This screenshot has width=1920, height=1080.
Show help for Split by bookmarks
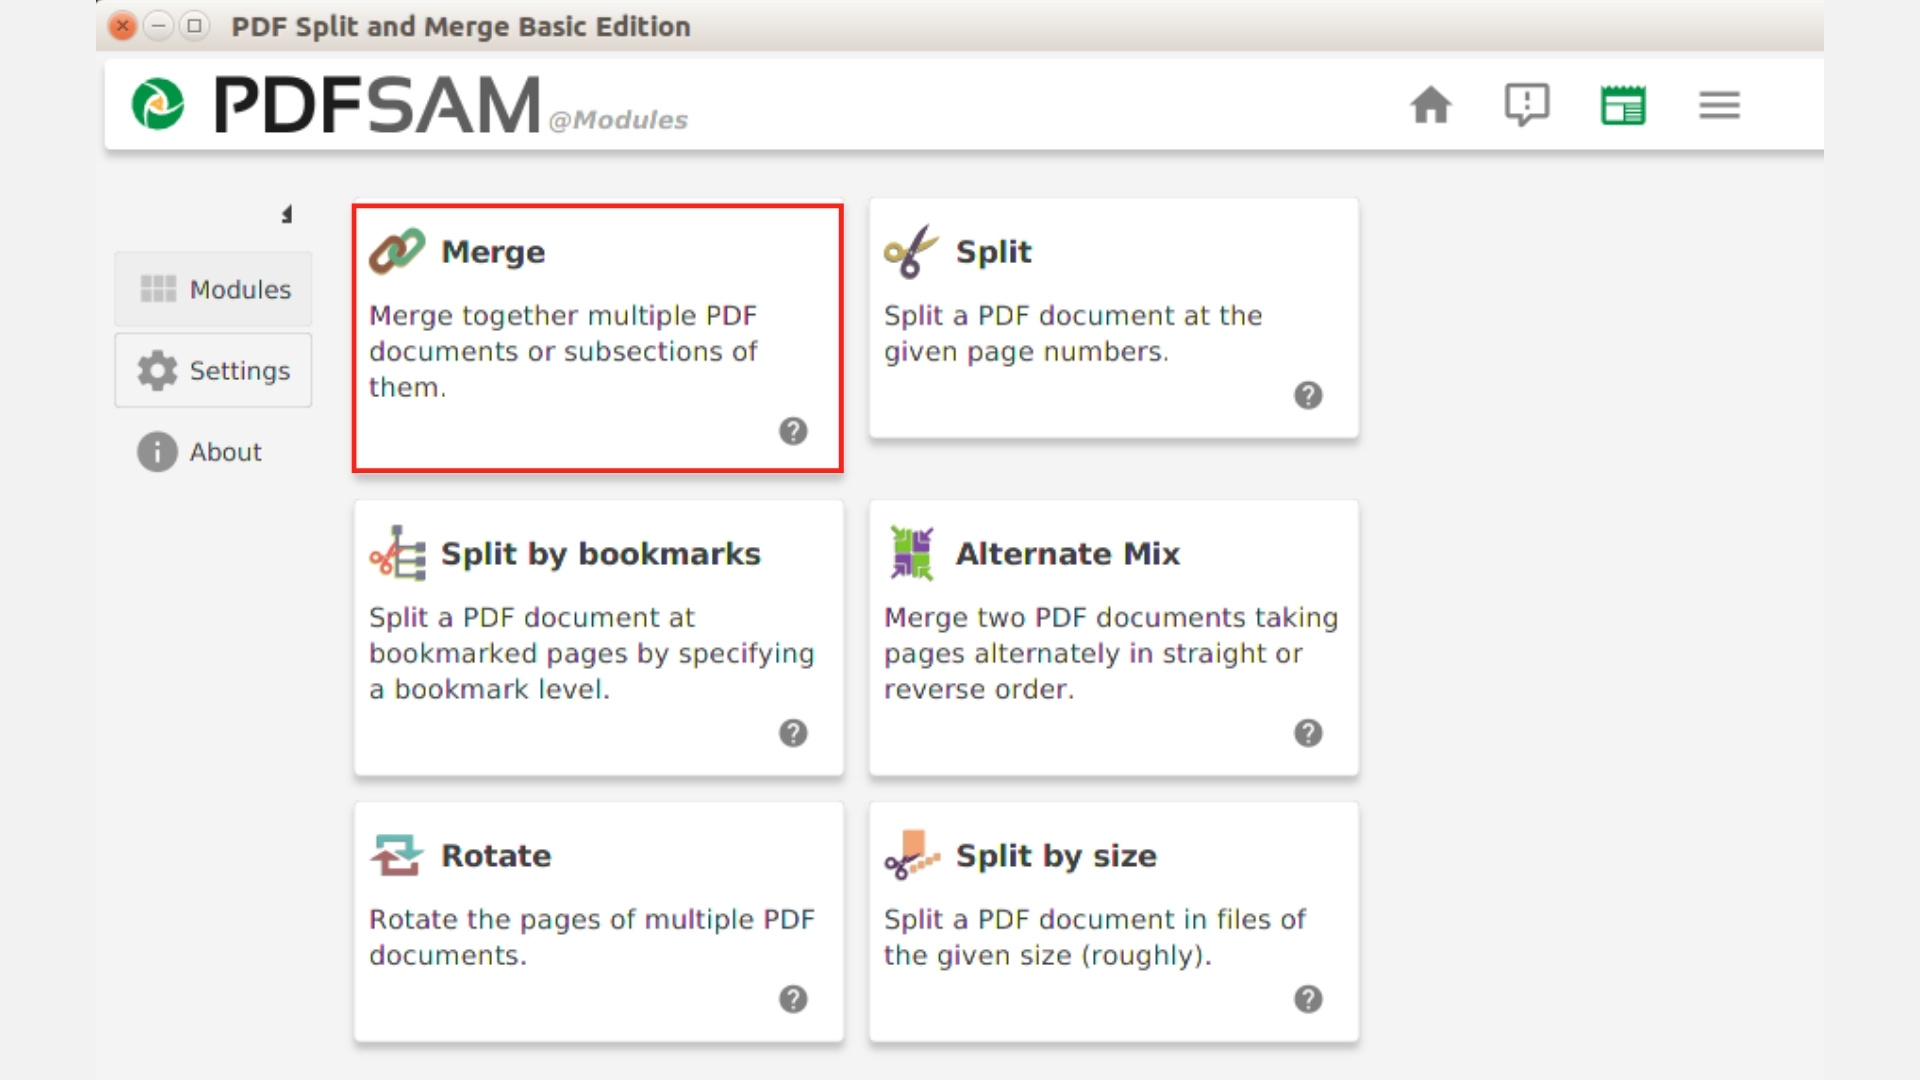793,733
